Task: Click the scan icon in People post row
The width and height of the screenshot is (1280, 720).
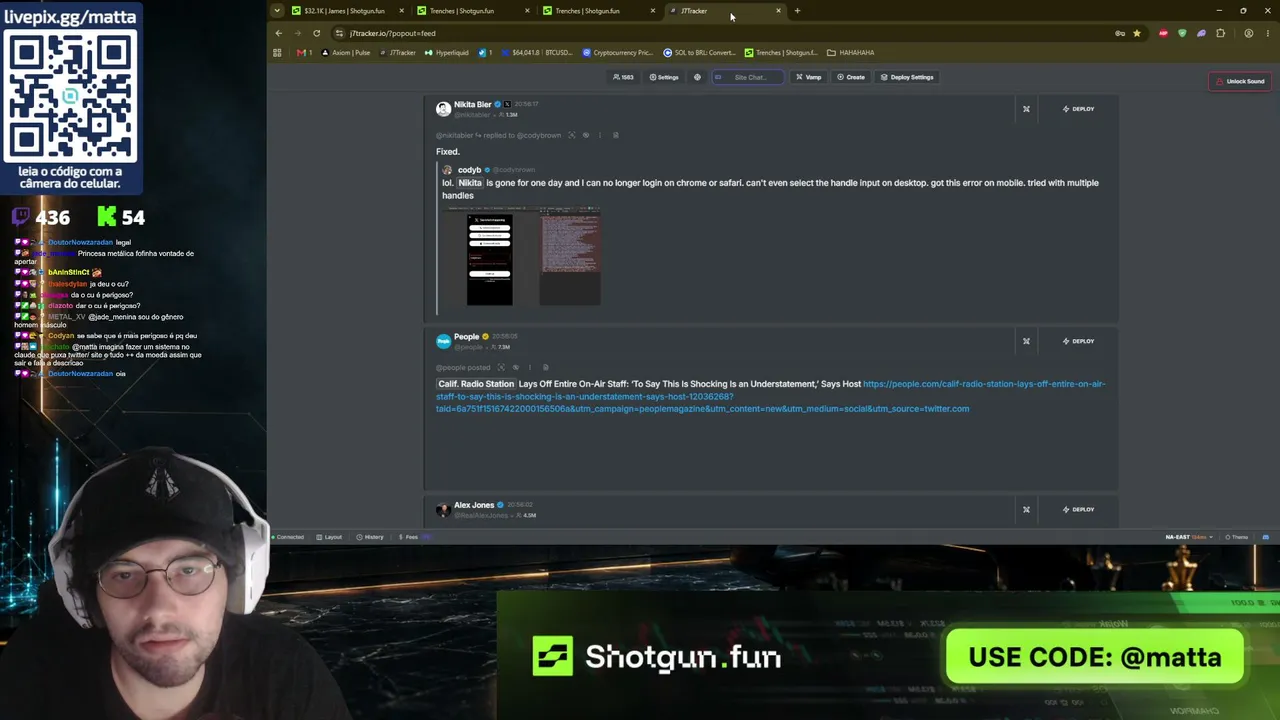Action: click(x=501, y=367)
